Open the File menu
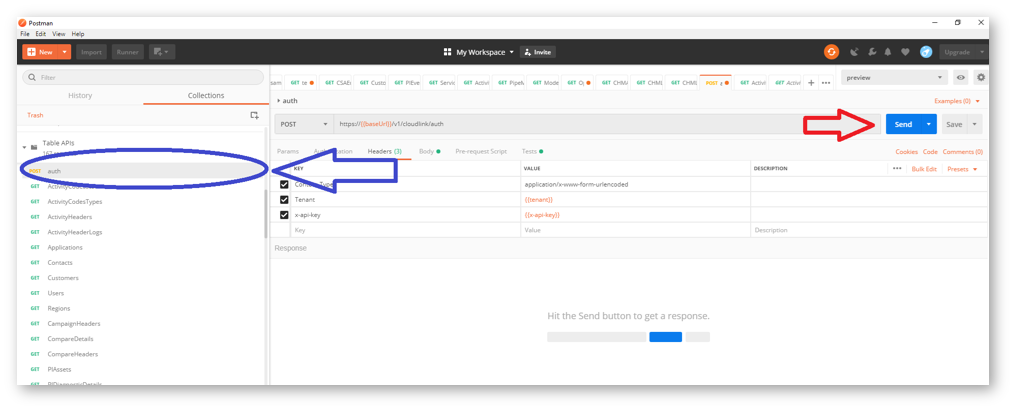The image size is (1015, 411). [x=25, y=34]
